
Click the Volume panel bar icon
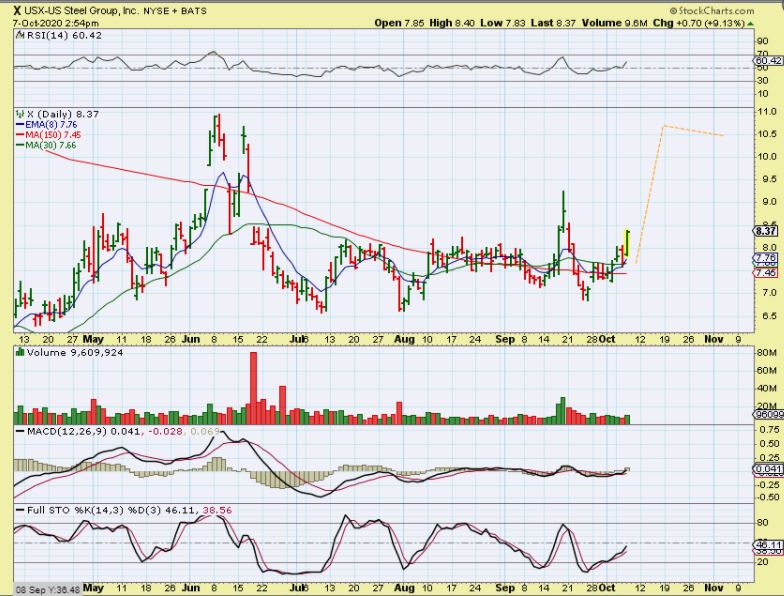tap(20, 352)
